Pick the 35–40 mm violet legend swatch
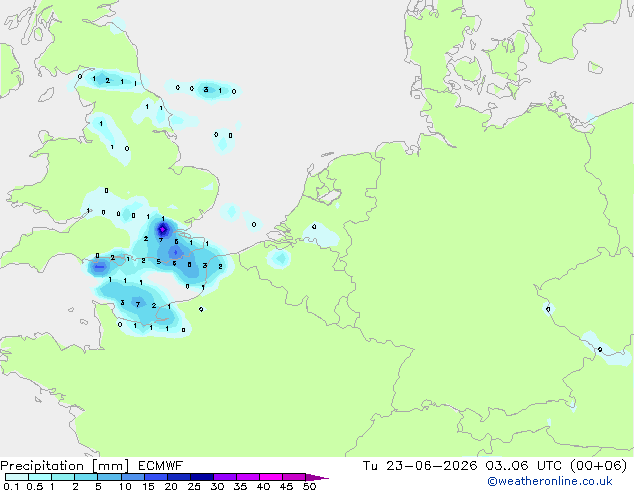The height and width of the screenshot is (490, 634). pos(247,477)
